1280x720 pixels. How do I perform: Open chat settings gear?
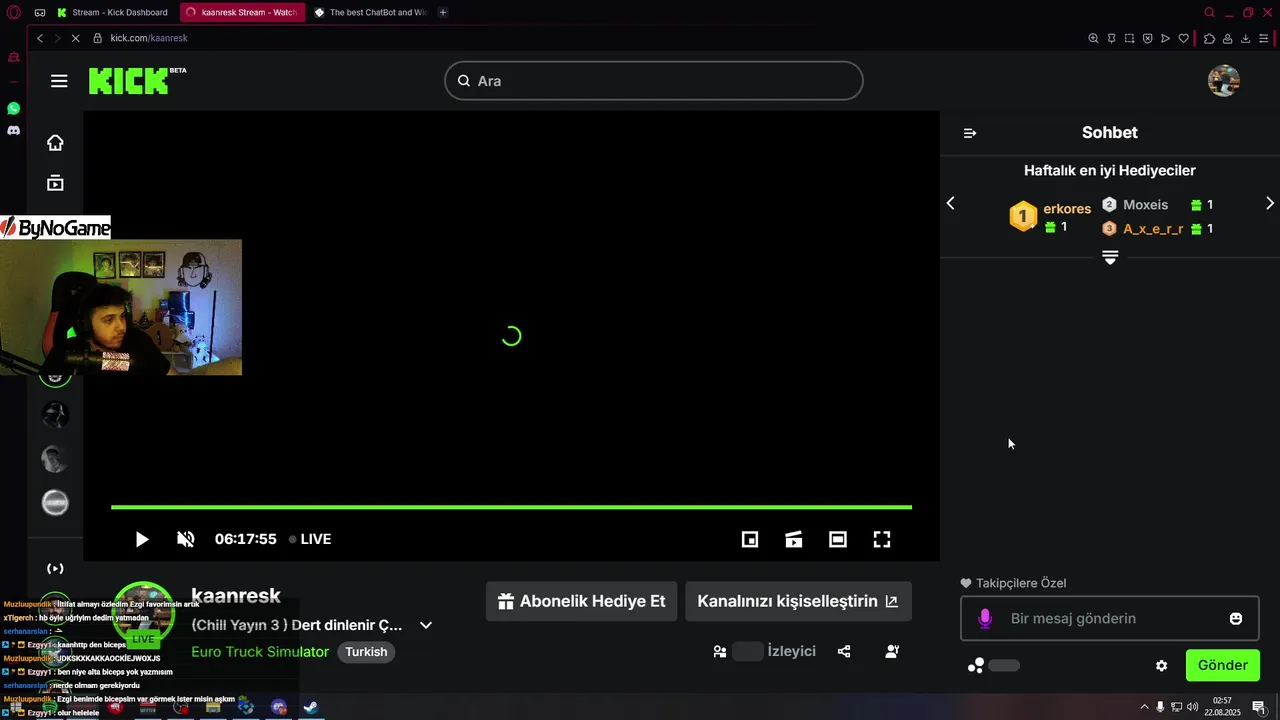[x=1161, y=665]
